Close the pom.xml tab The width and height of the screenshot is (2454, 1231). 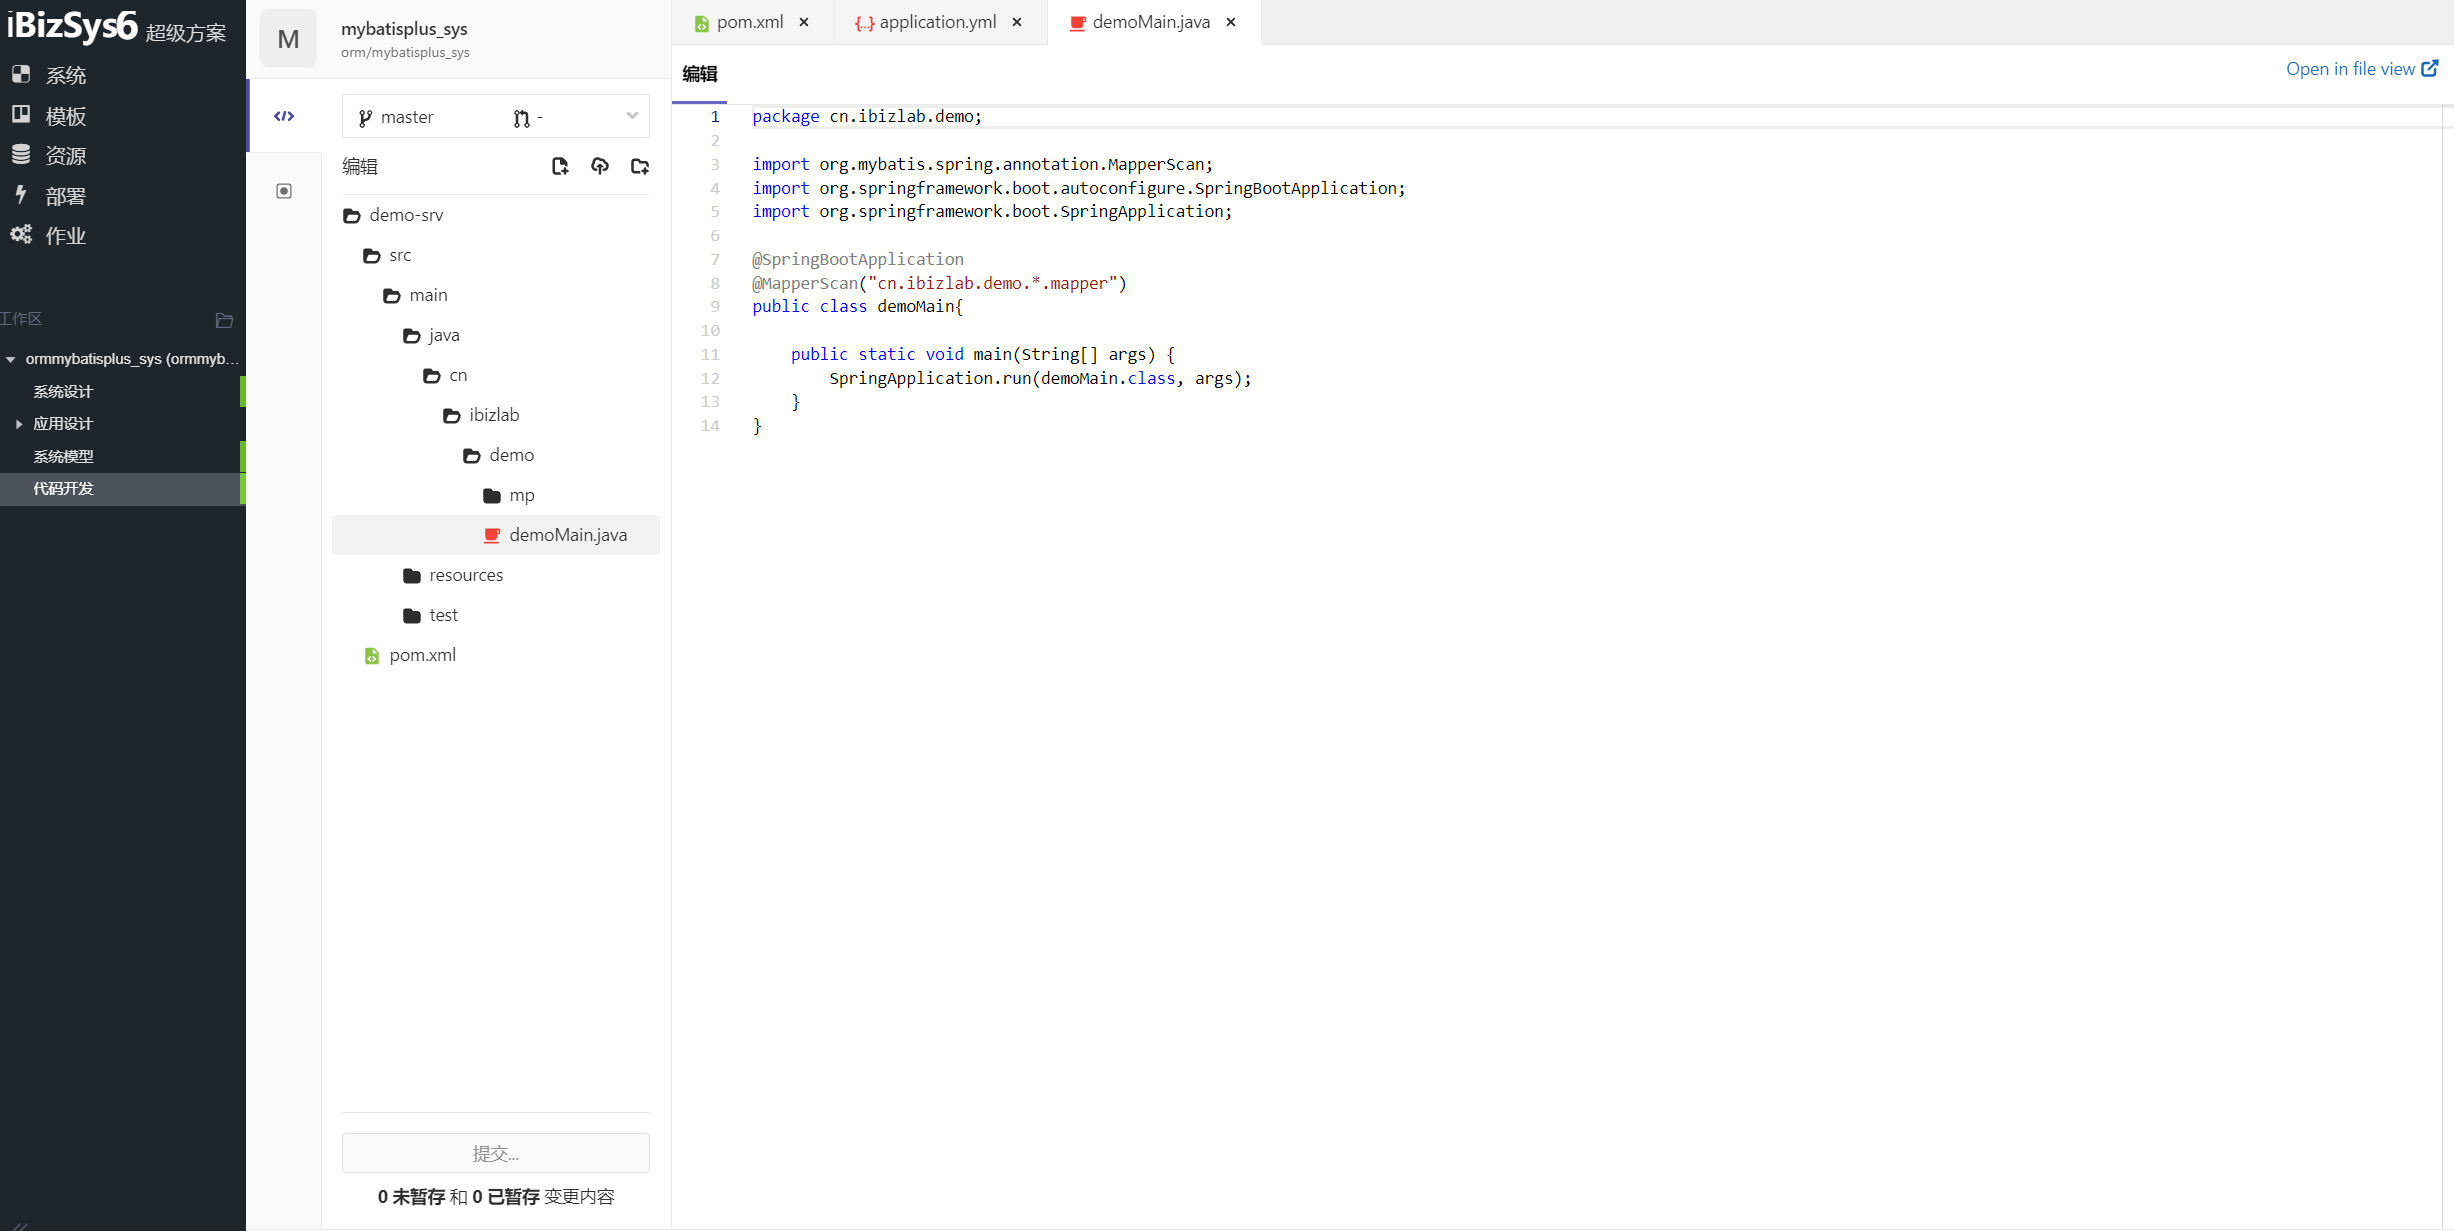tap(804, 22)
